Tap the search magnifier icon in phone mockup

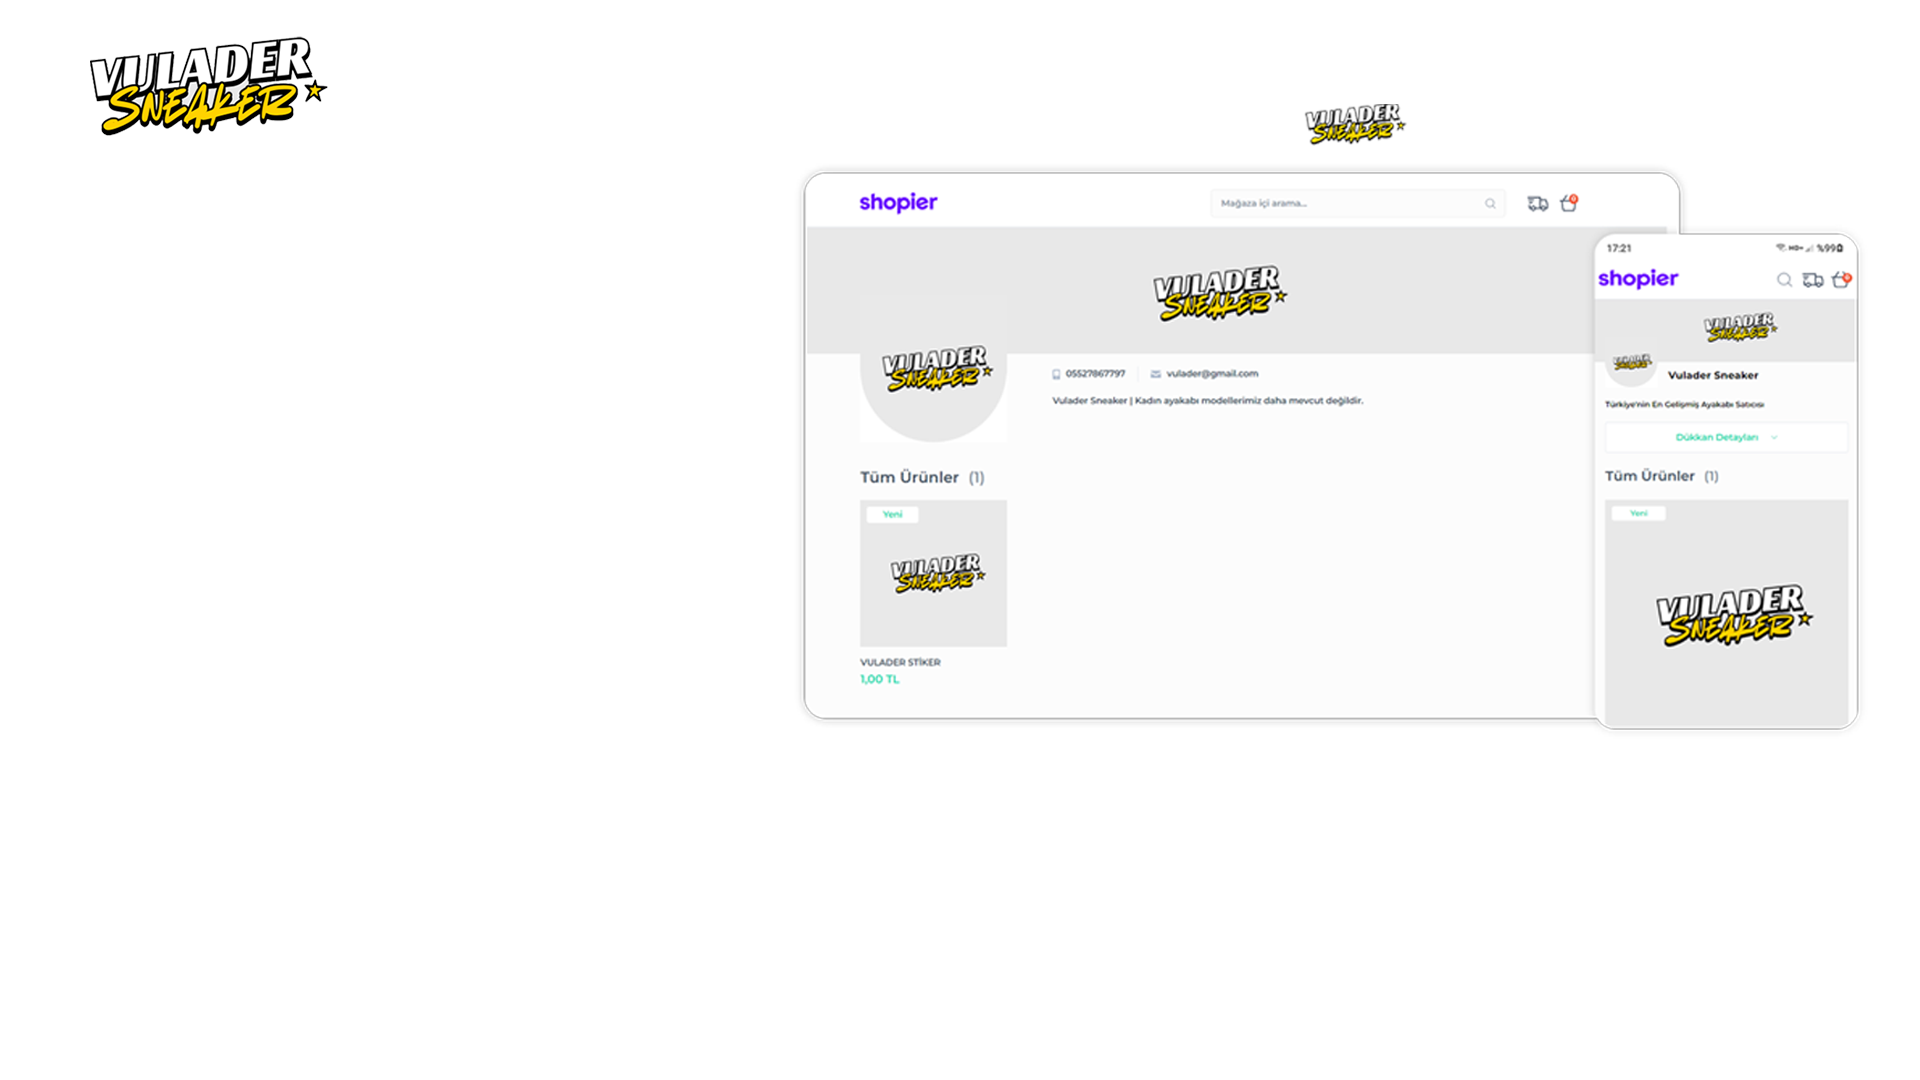1784,280
